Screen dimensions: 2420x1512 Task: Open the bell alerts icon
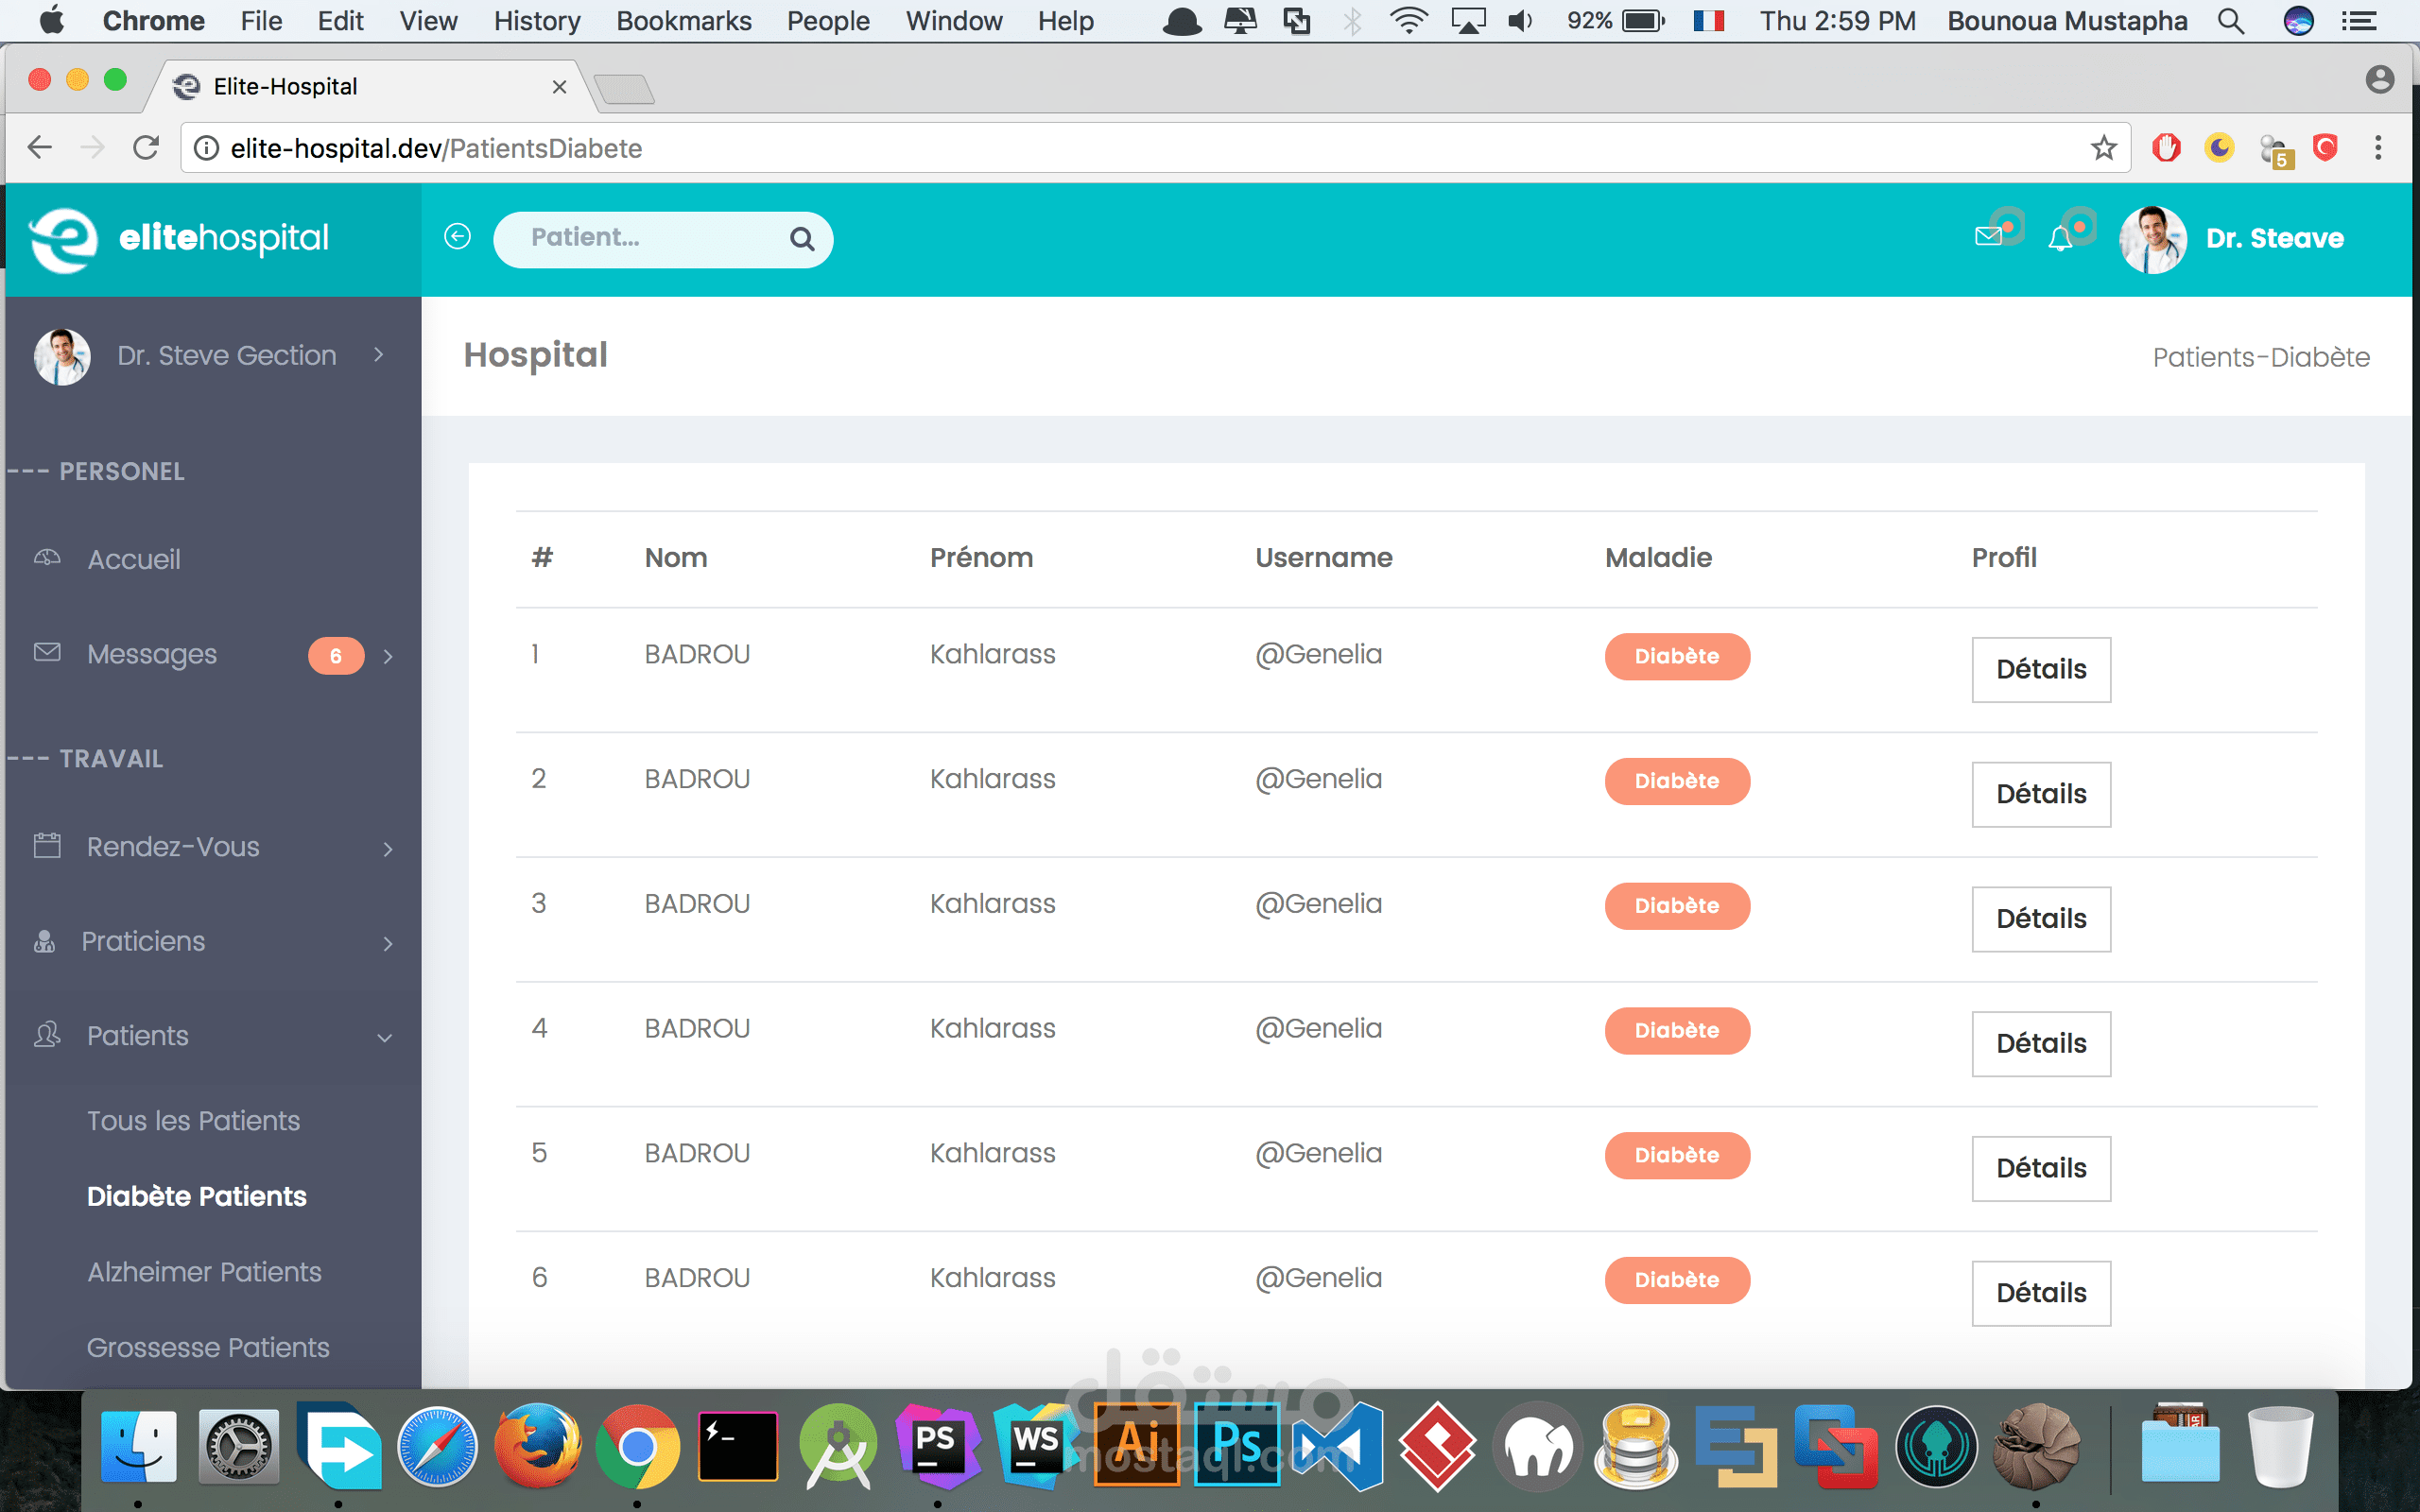(2060, 239)
